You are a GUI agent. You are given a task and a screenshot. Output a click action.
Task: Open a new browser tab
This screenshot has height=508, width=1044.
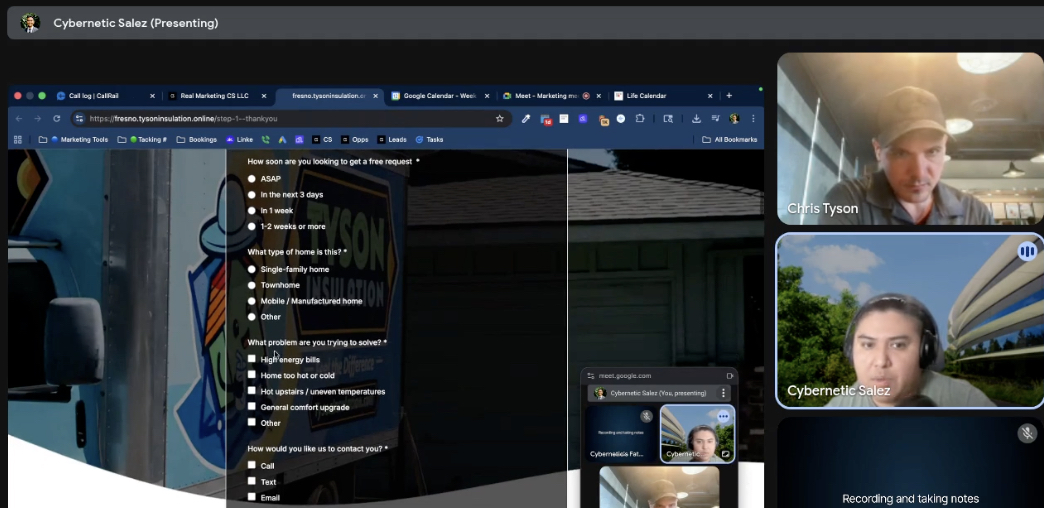coord(729,96)
